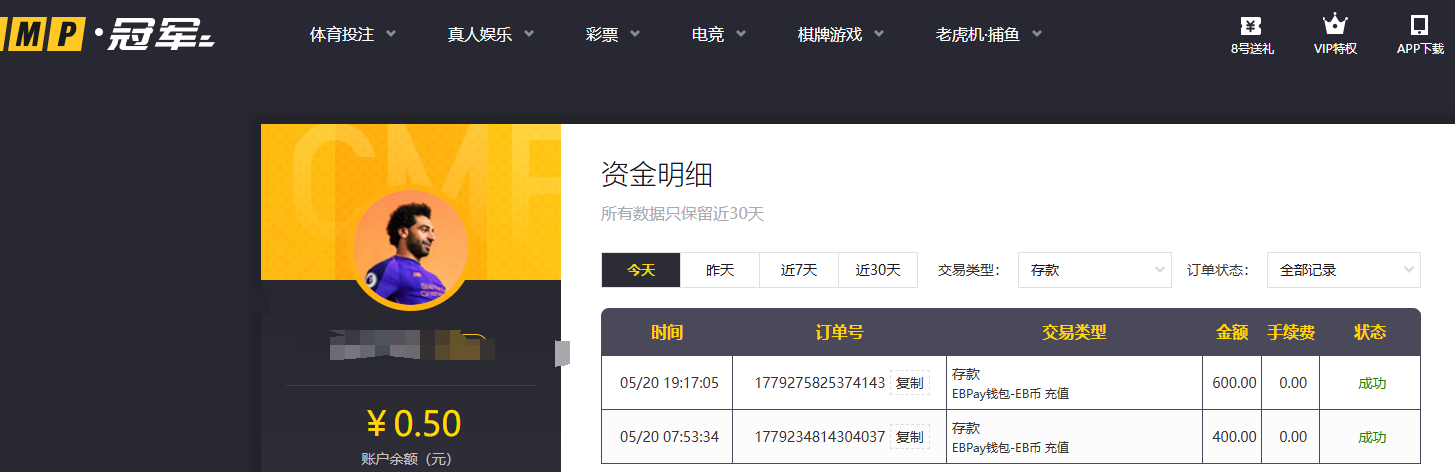
Task: Click the order number text 1779234814304037
Action: point(820,437)
